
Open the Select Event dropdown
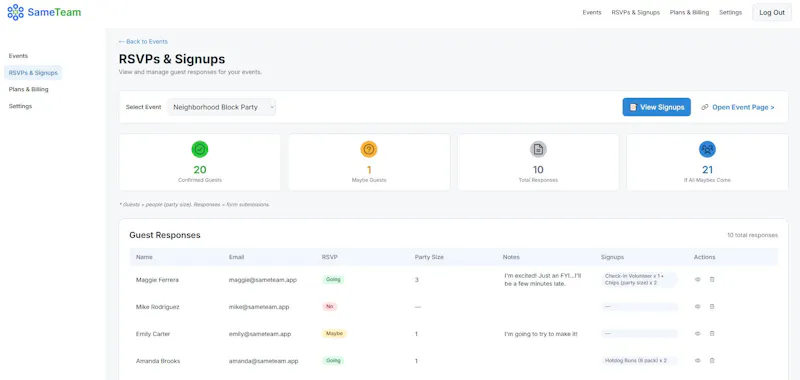(x=221, y=107)
